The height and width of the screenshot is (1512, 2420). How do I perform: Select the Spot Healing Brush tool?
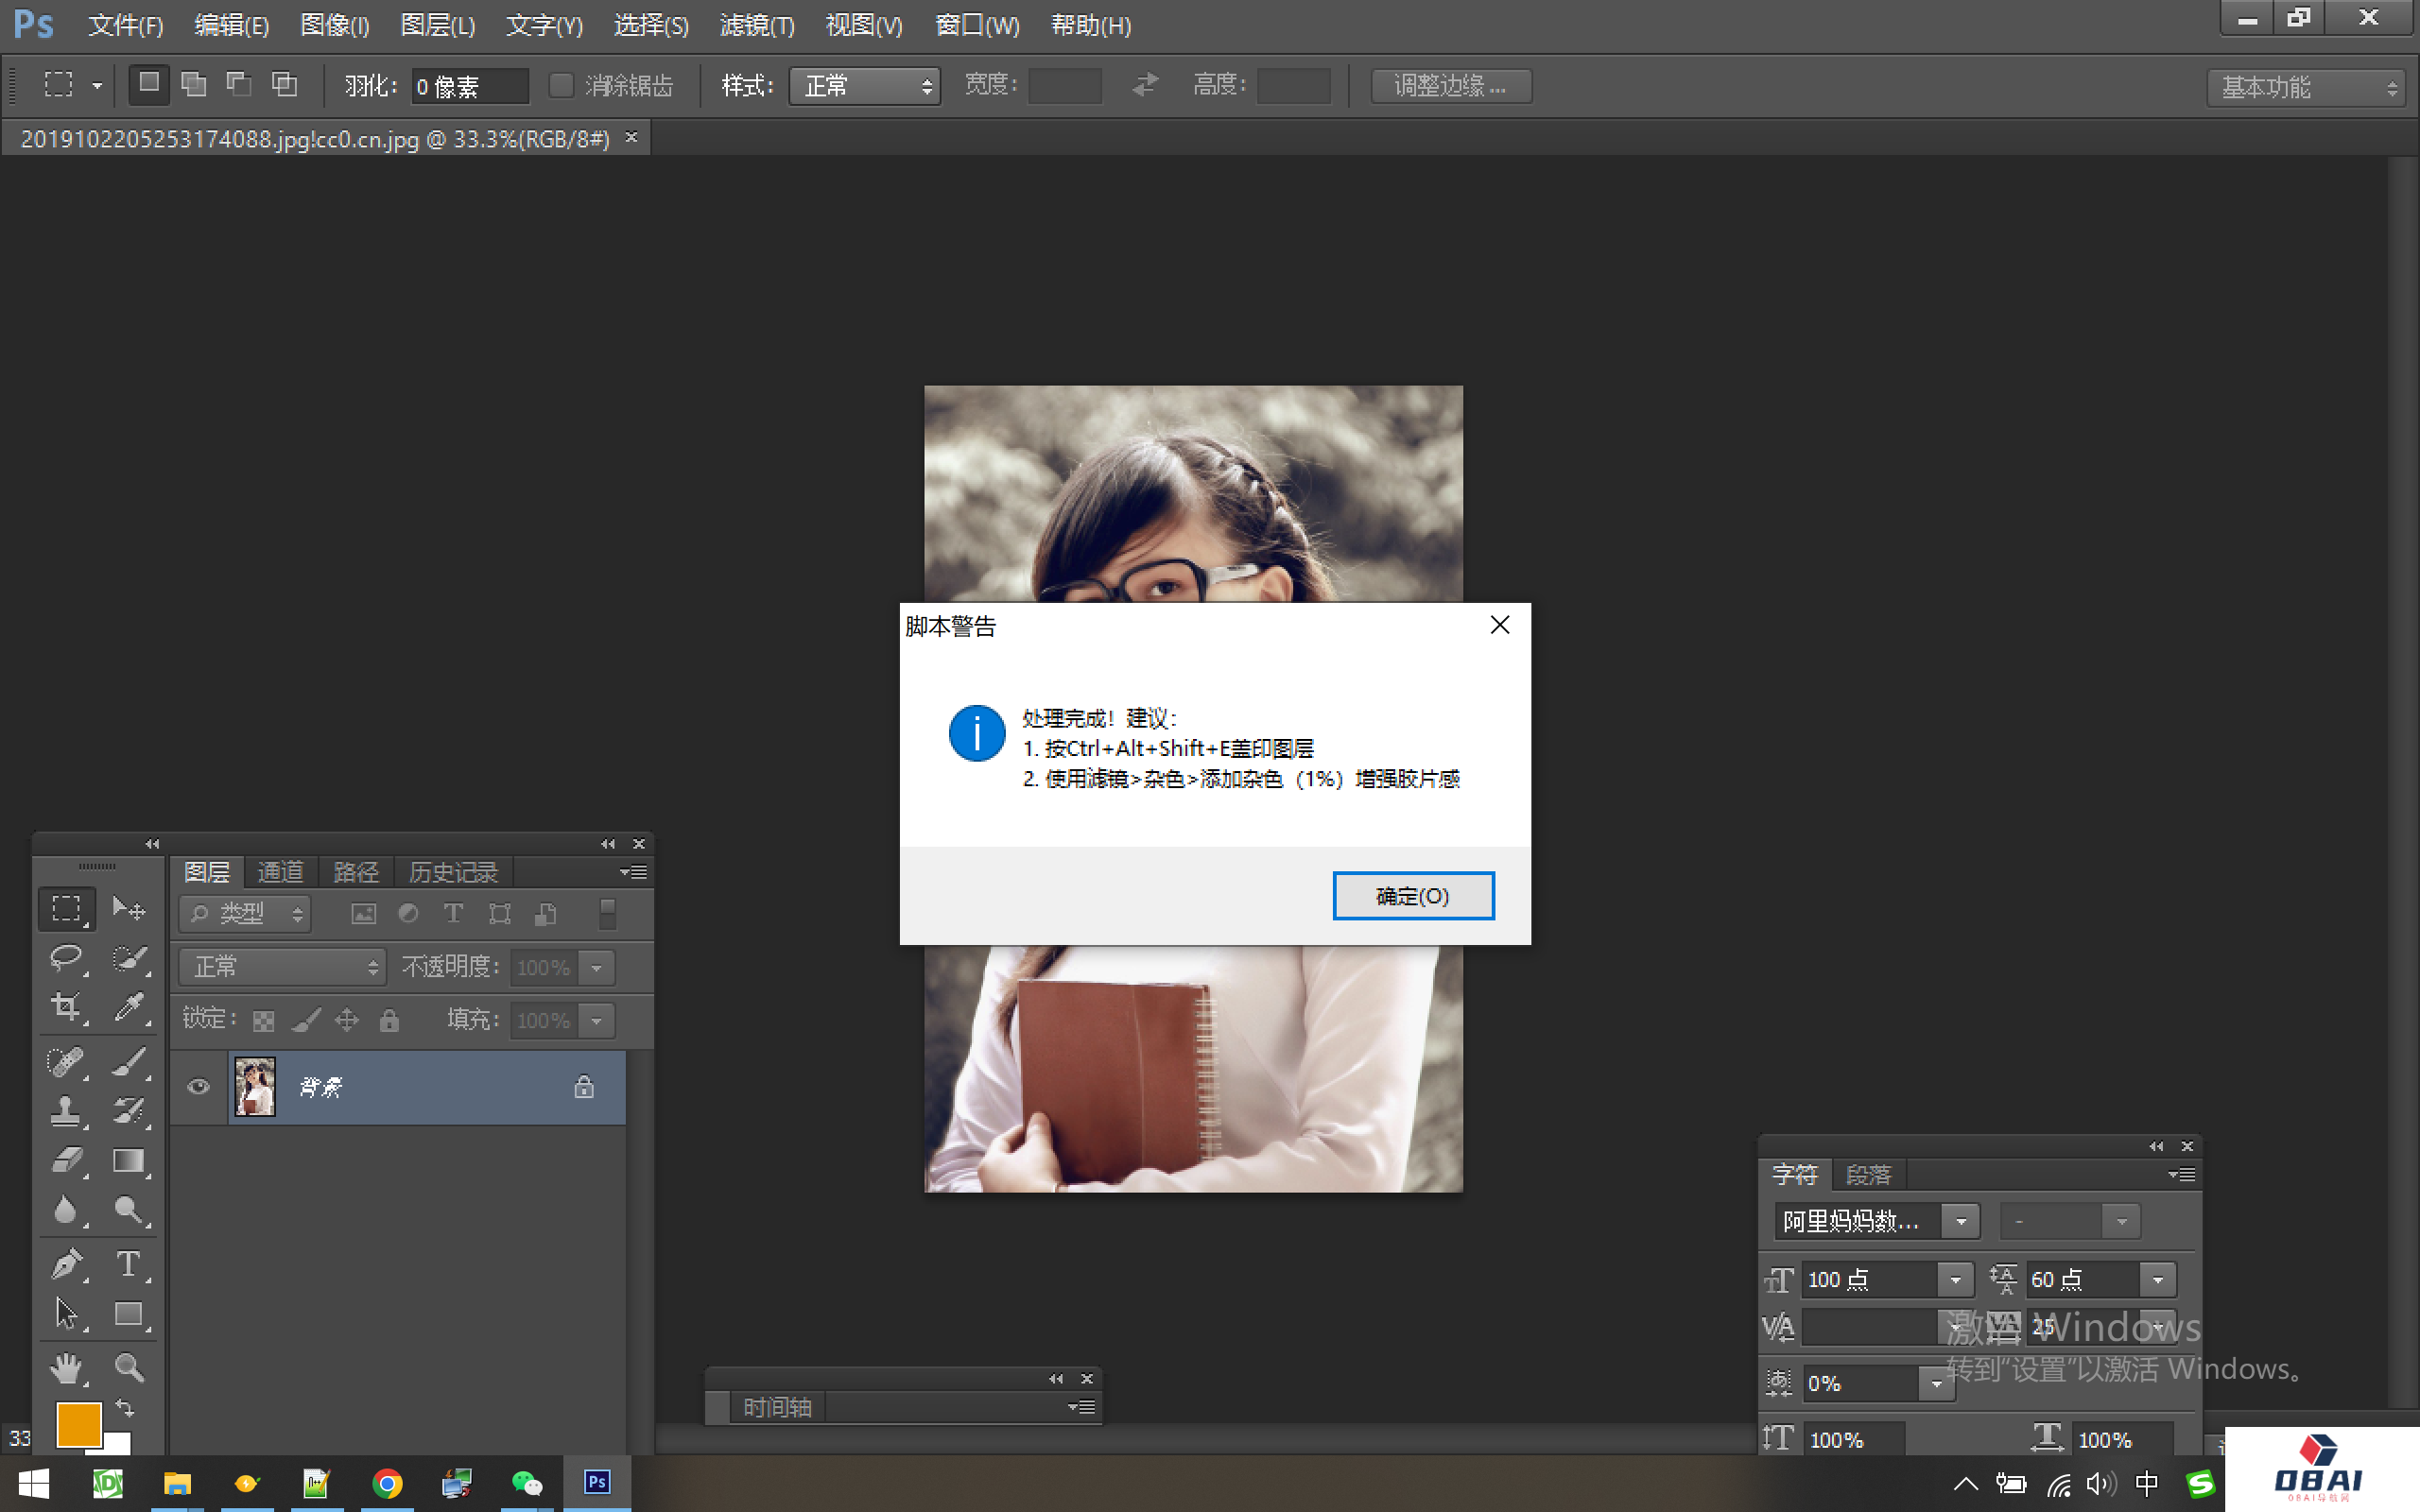66,1061
